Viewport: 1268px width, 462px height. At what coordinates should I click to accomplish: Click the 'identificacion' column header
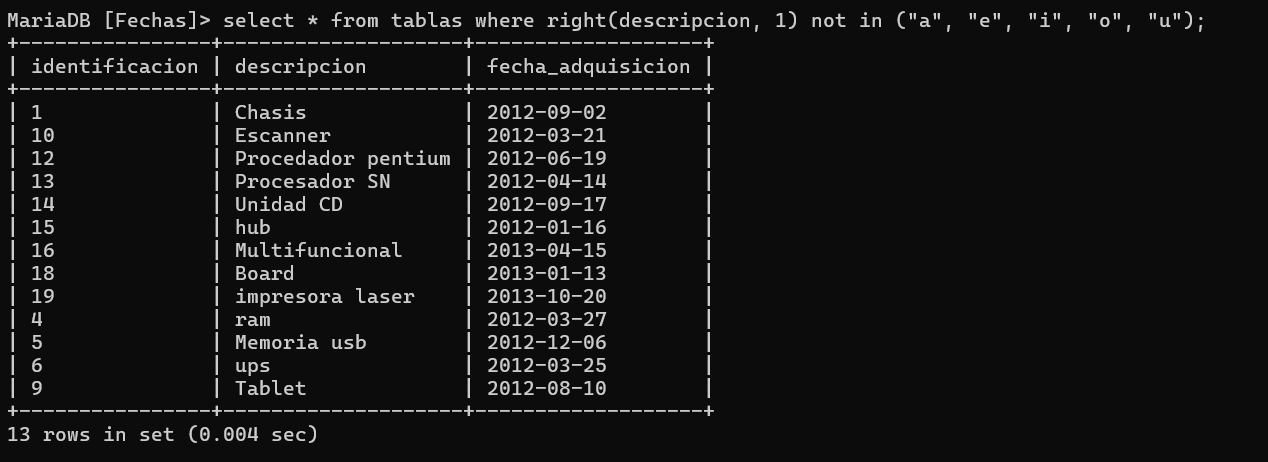[115, 67]
